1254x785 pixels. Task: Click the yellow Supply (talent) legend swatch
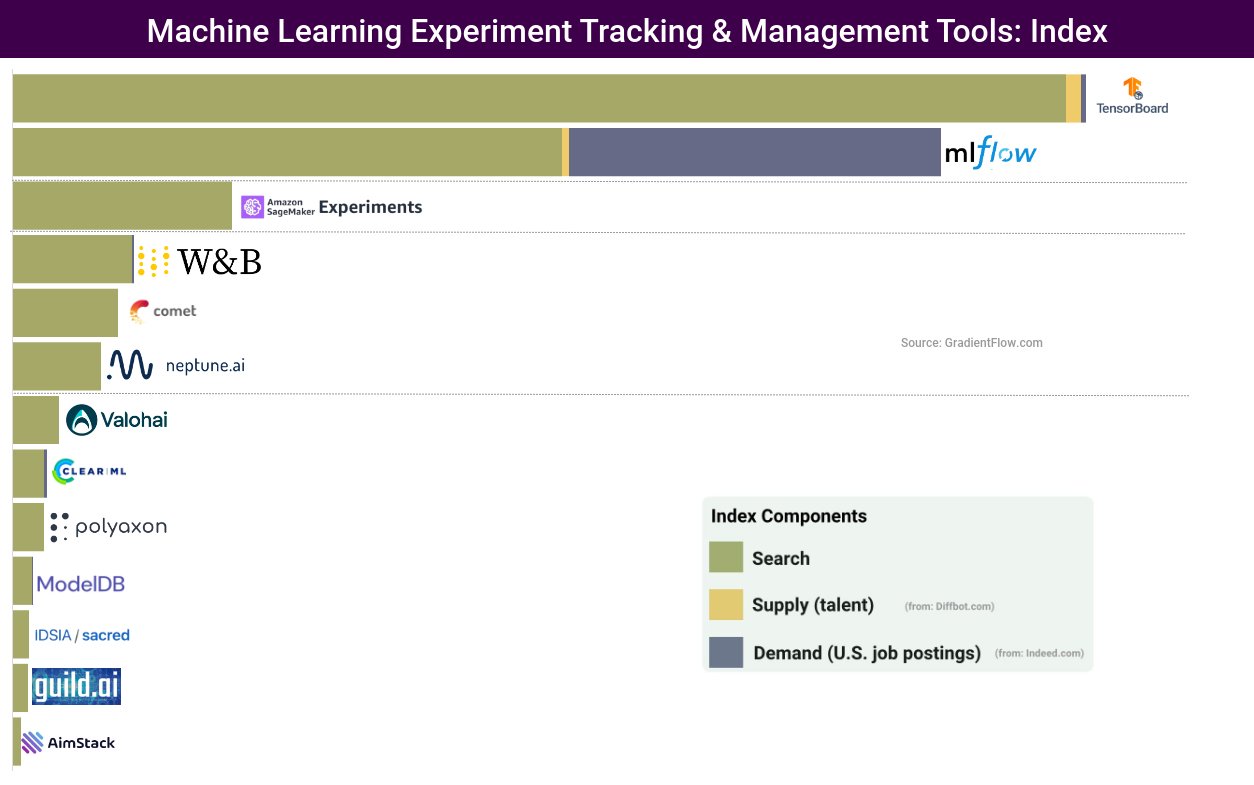tap(726, 605)
